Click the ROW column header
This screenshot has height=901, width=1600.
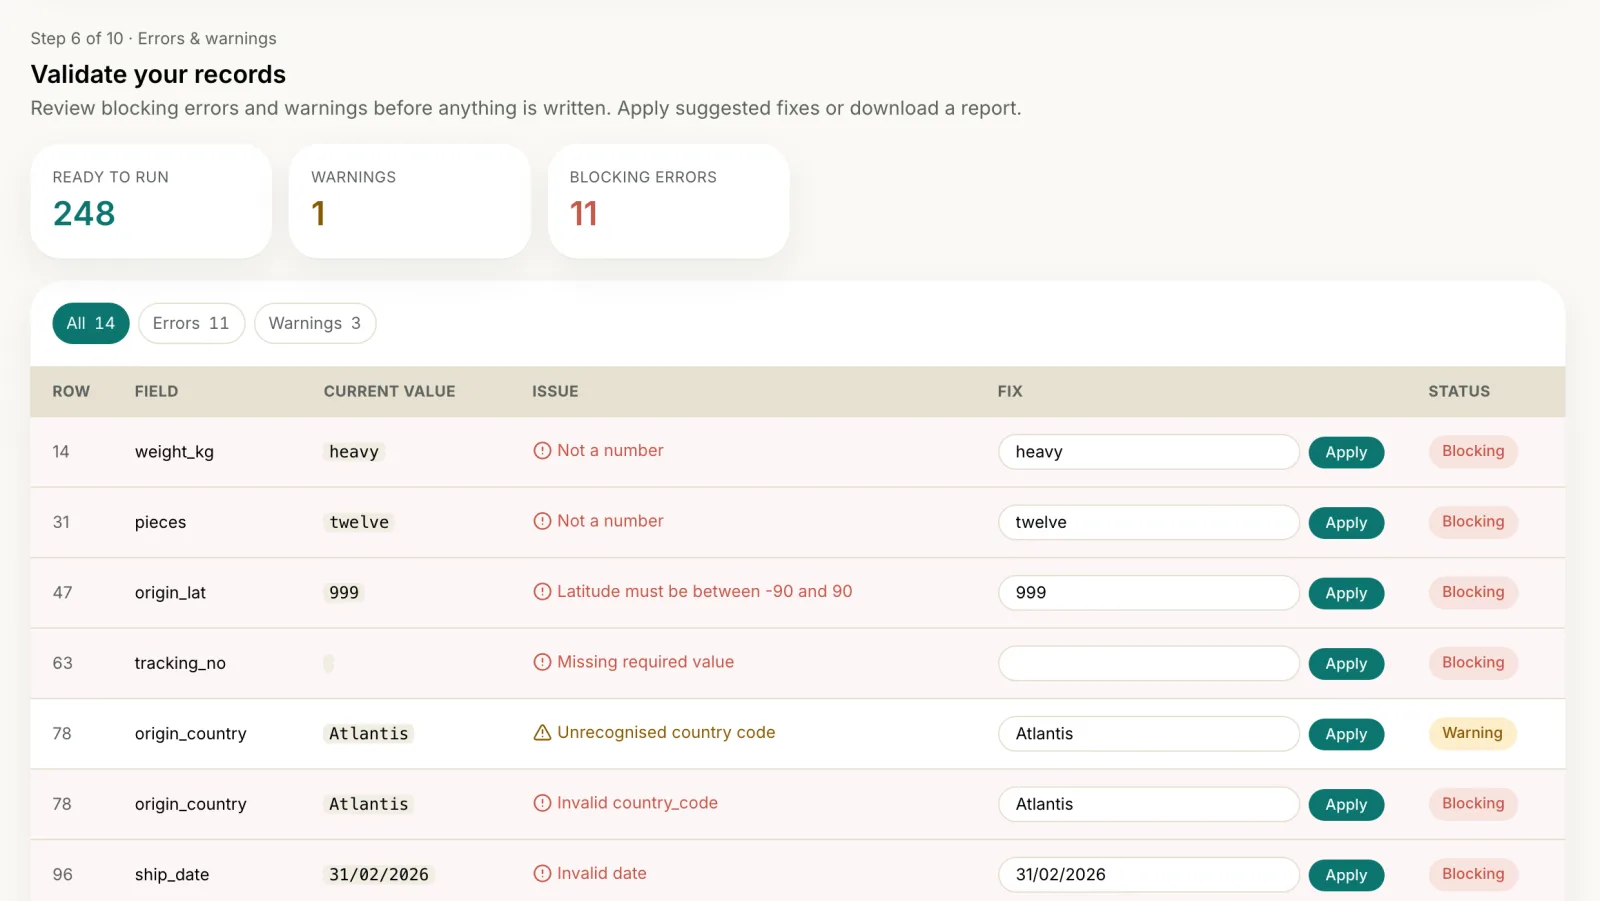click(x=71, y=391)
